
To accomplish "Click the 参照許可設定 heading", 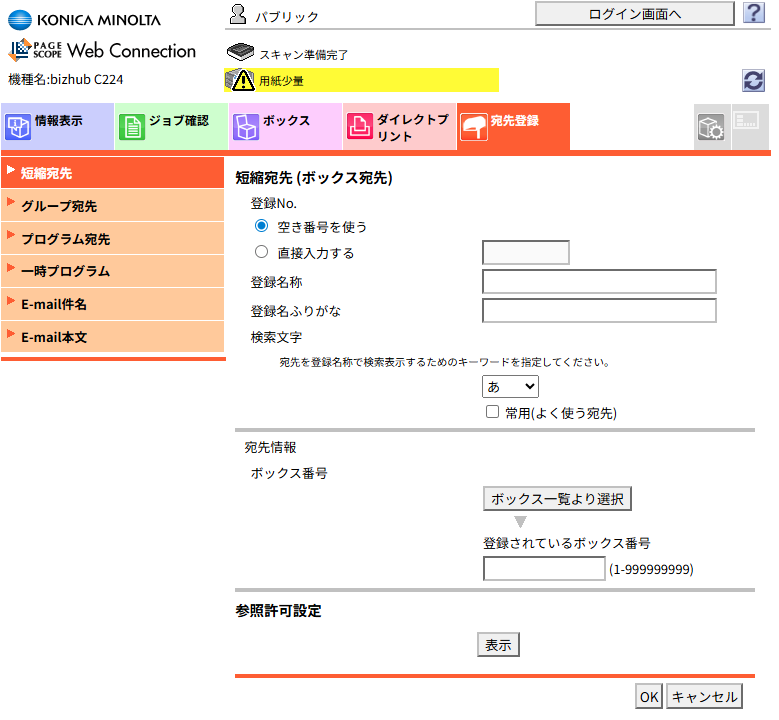I will click(278, 611).
